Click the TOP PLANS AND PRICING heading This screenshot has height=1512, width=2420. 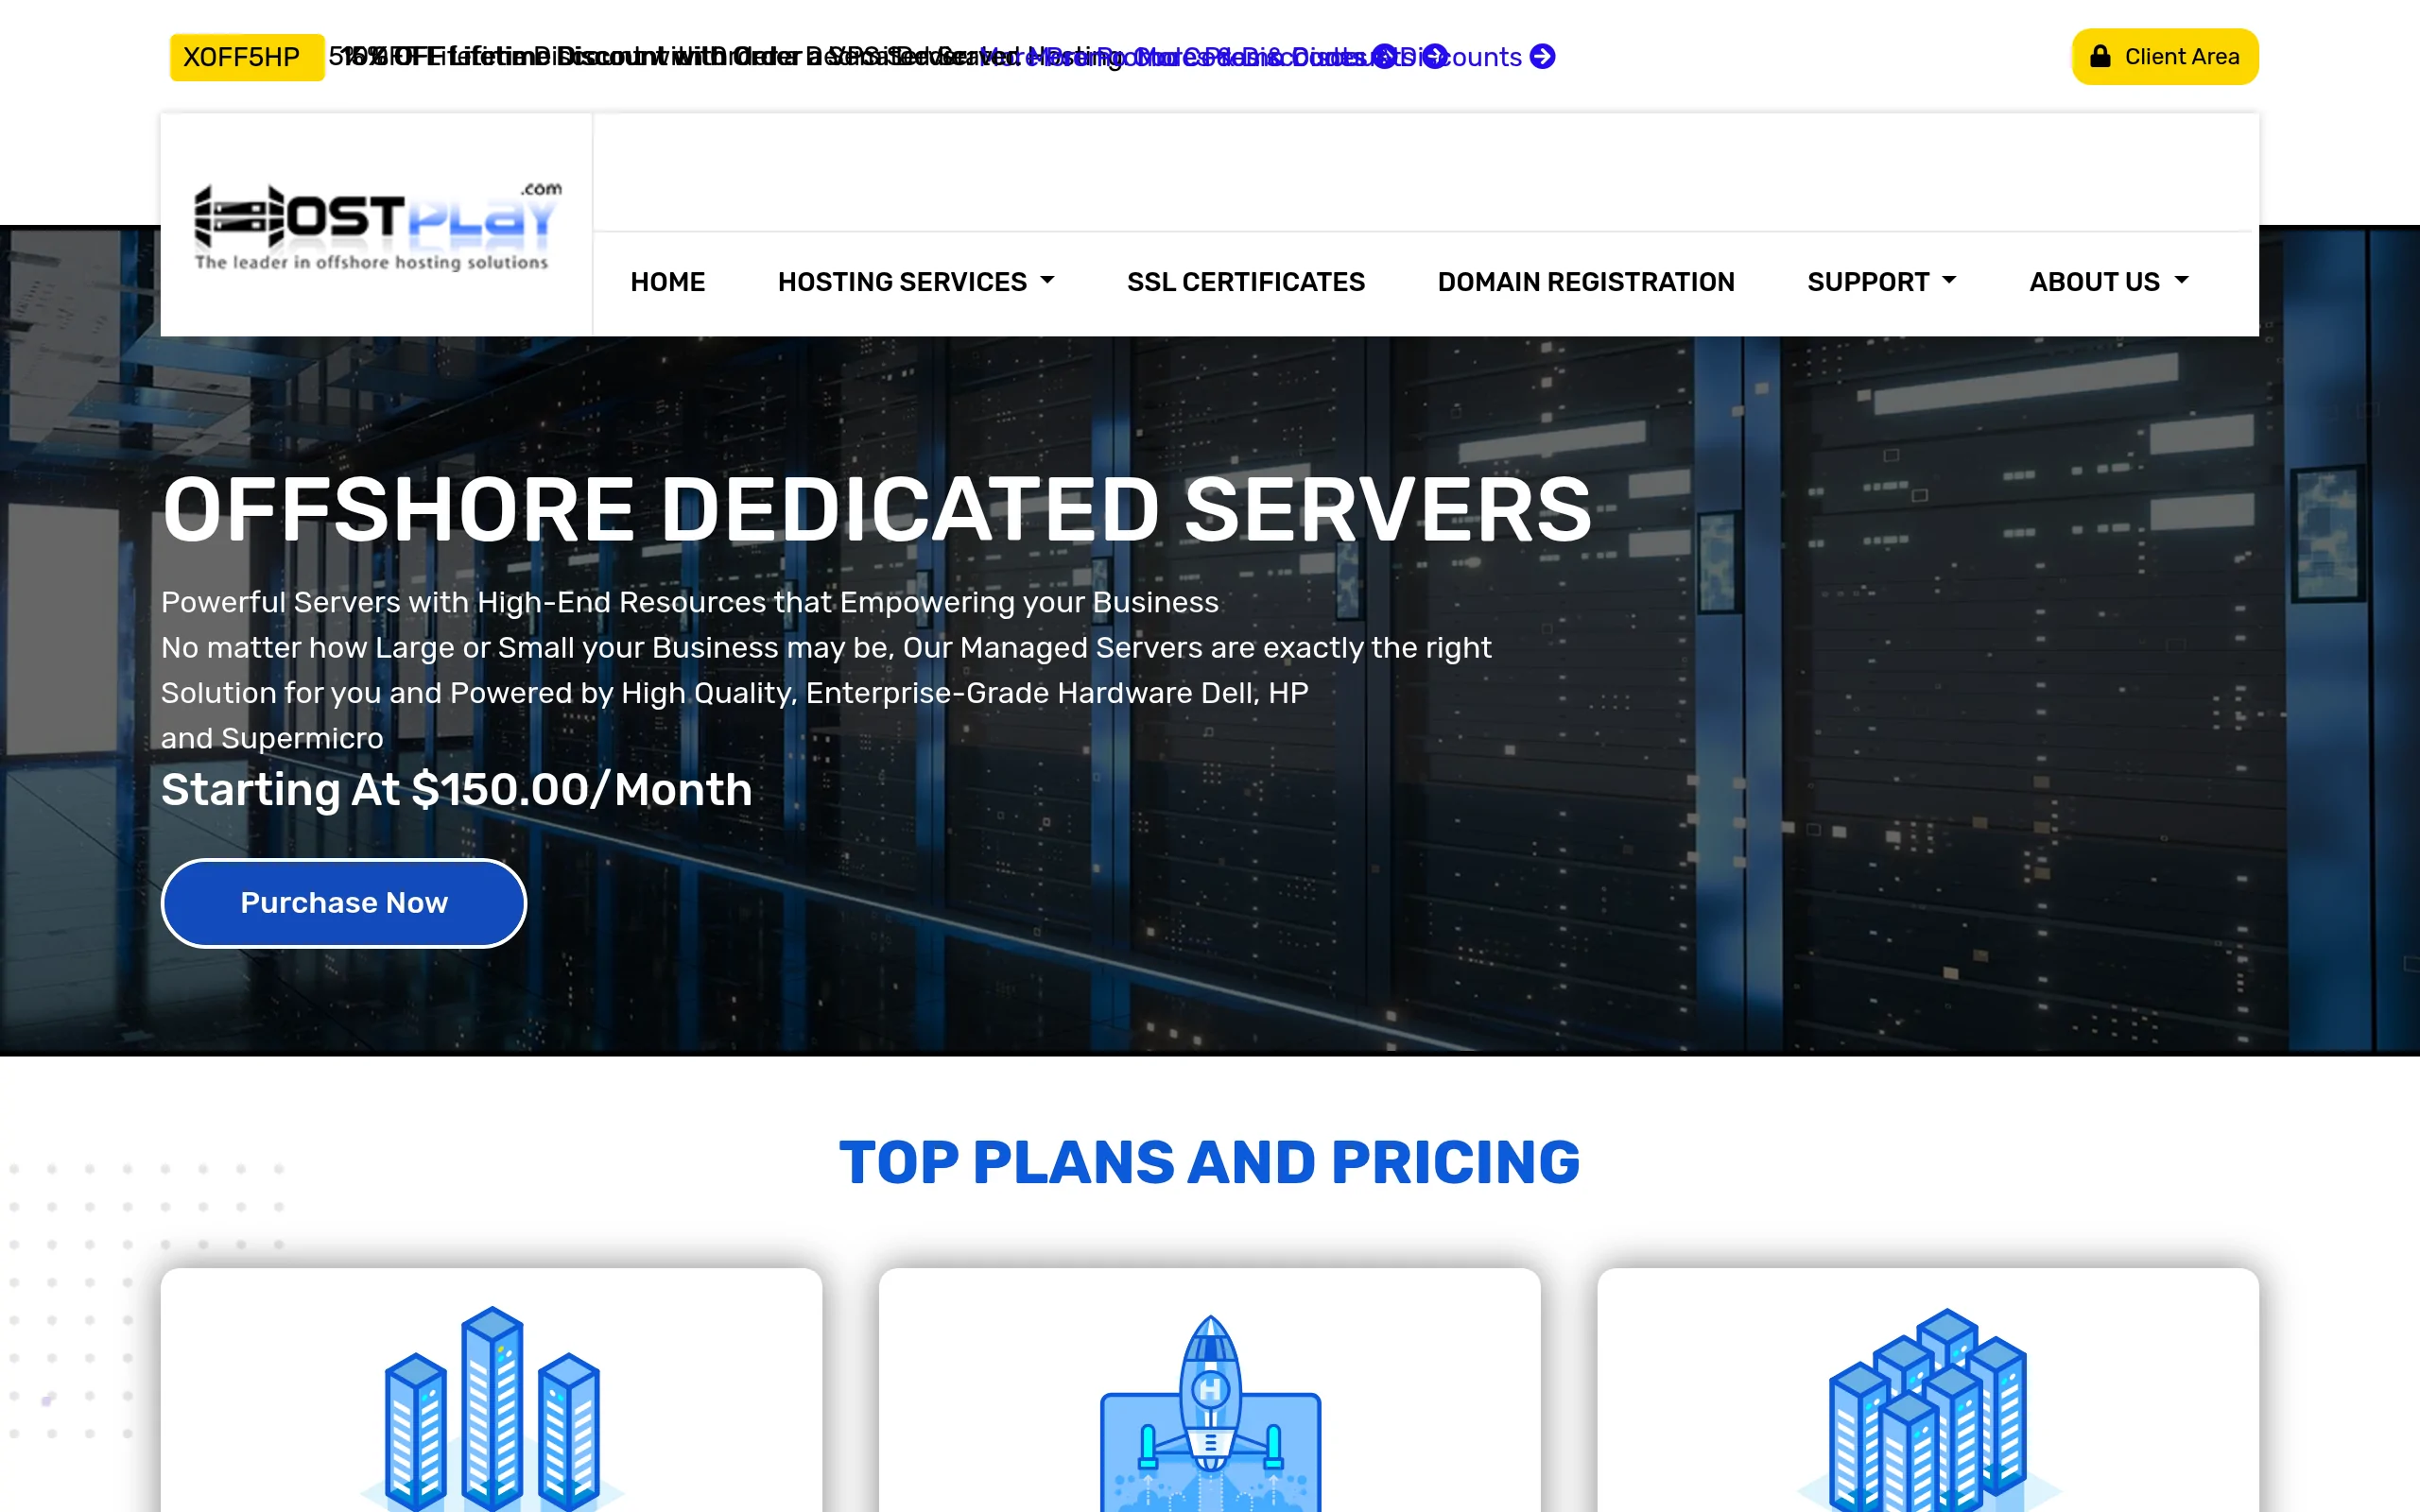pos(1210,1162)
